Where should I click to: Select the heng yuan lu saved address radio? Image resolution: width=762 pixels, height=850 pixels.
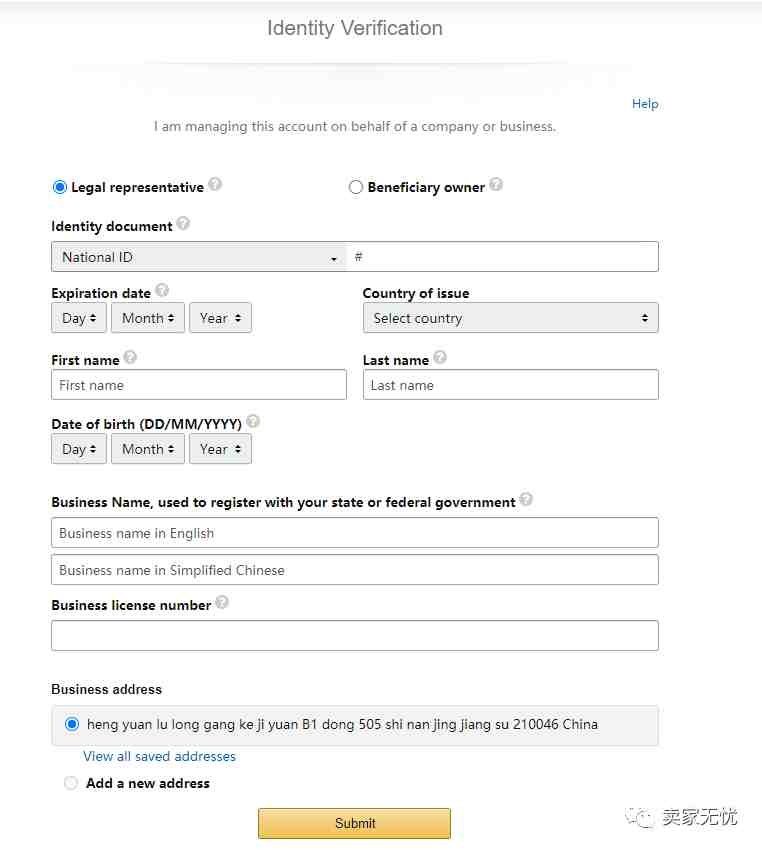72,724
